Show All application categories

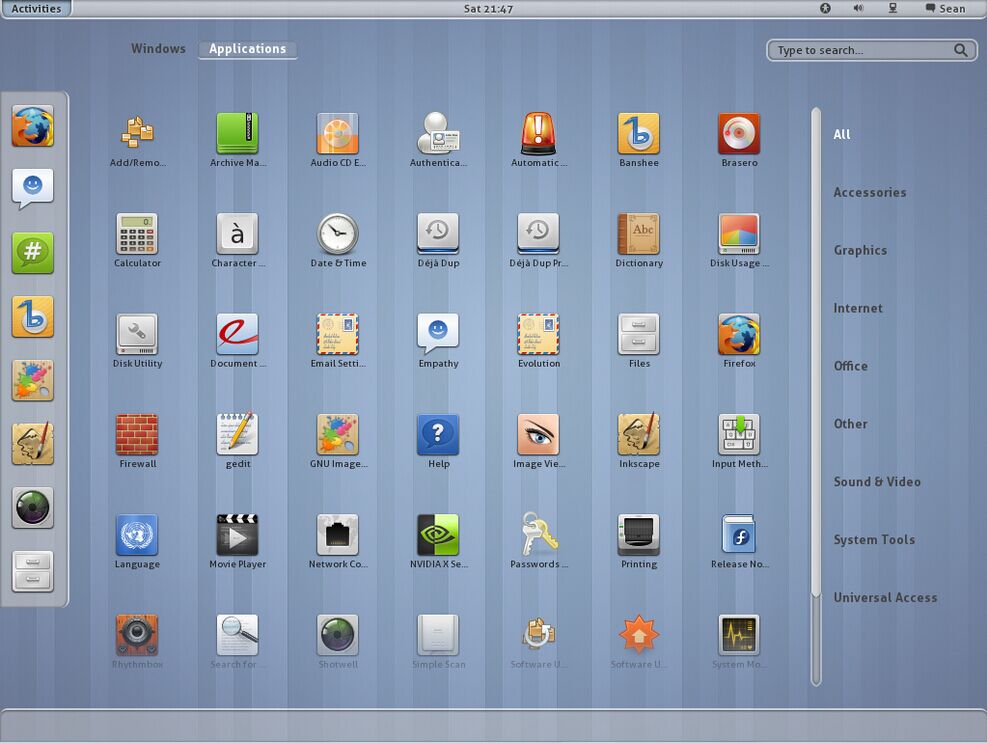pyautogui.click(x=842, y=134)
